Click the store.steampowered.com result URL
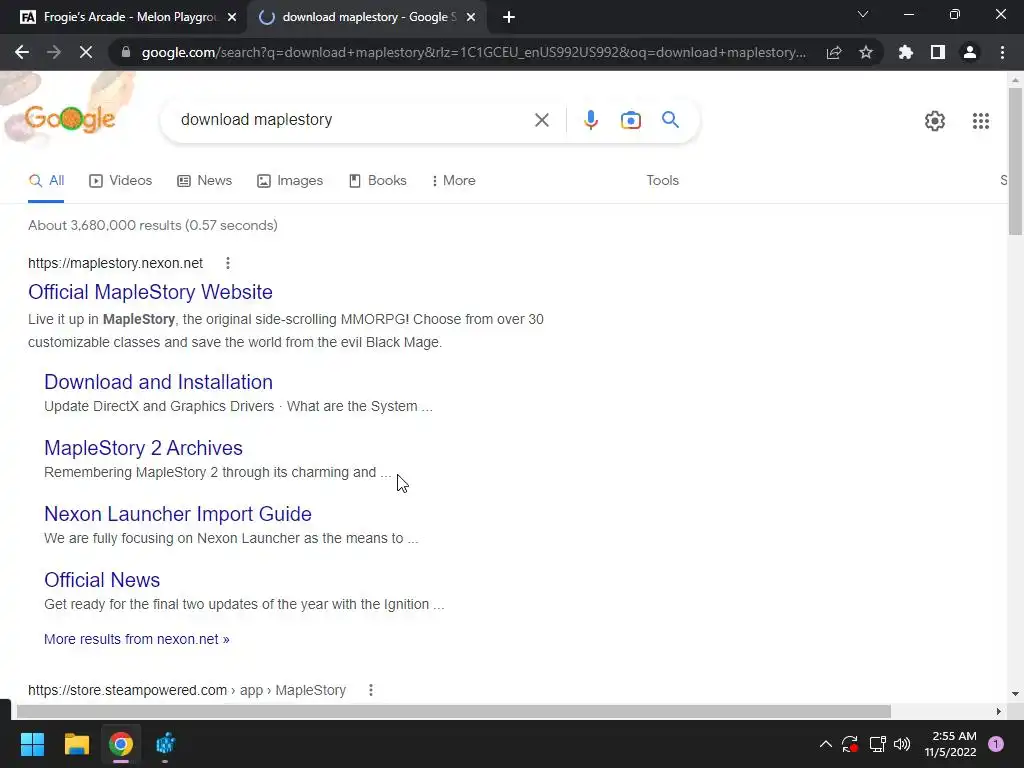 (187, 690)
